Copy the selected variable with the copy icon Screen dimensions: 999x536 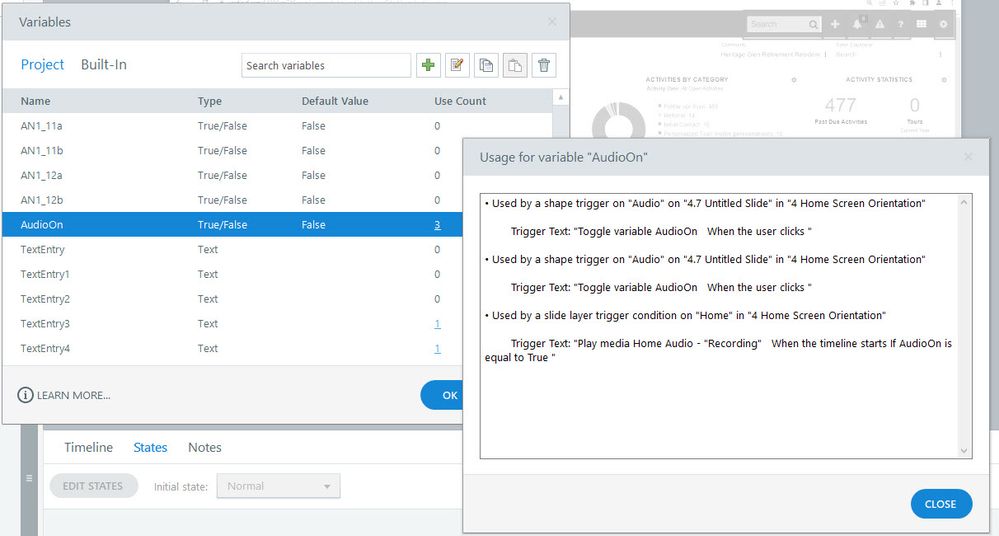coord(486,65)
